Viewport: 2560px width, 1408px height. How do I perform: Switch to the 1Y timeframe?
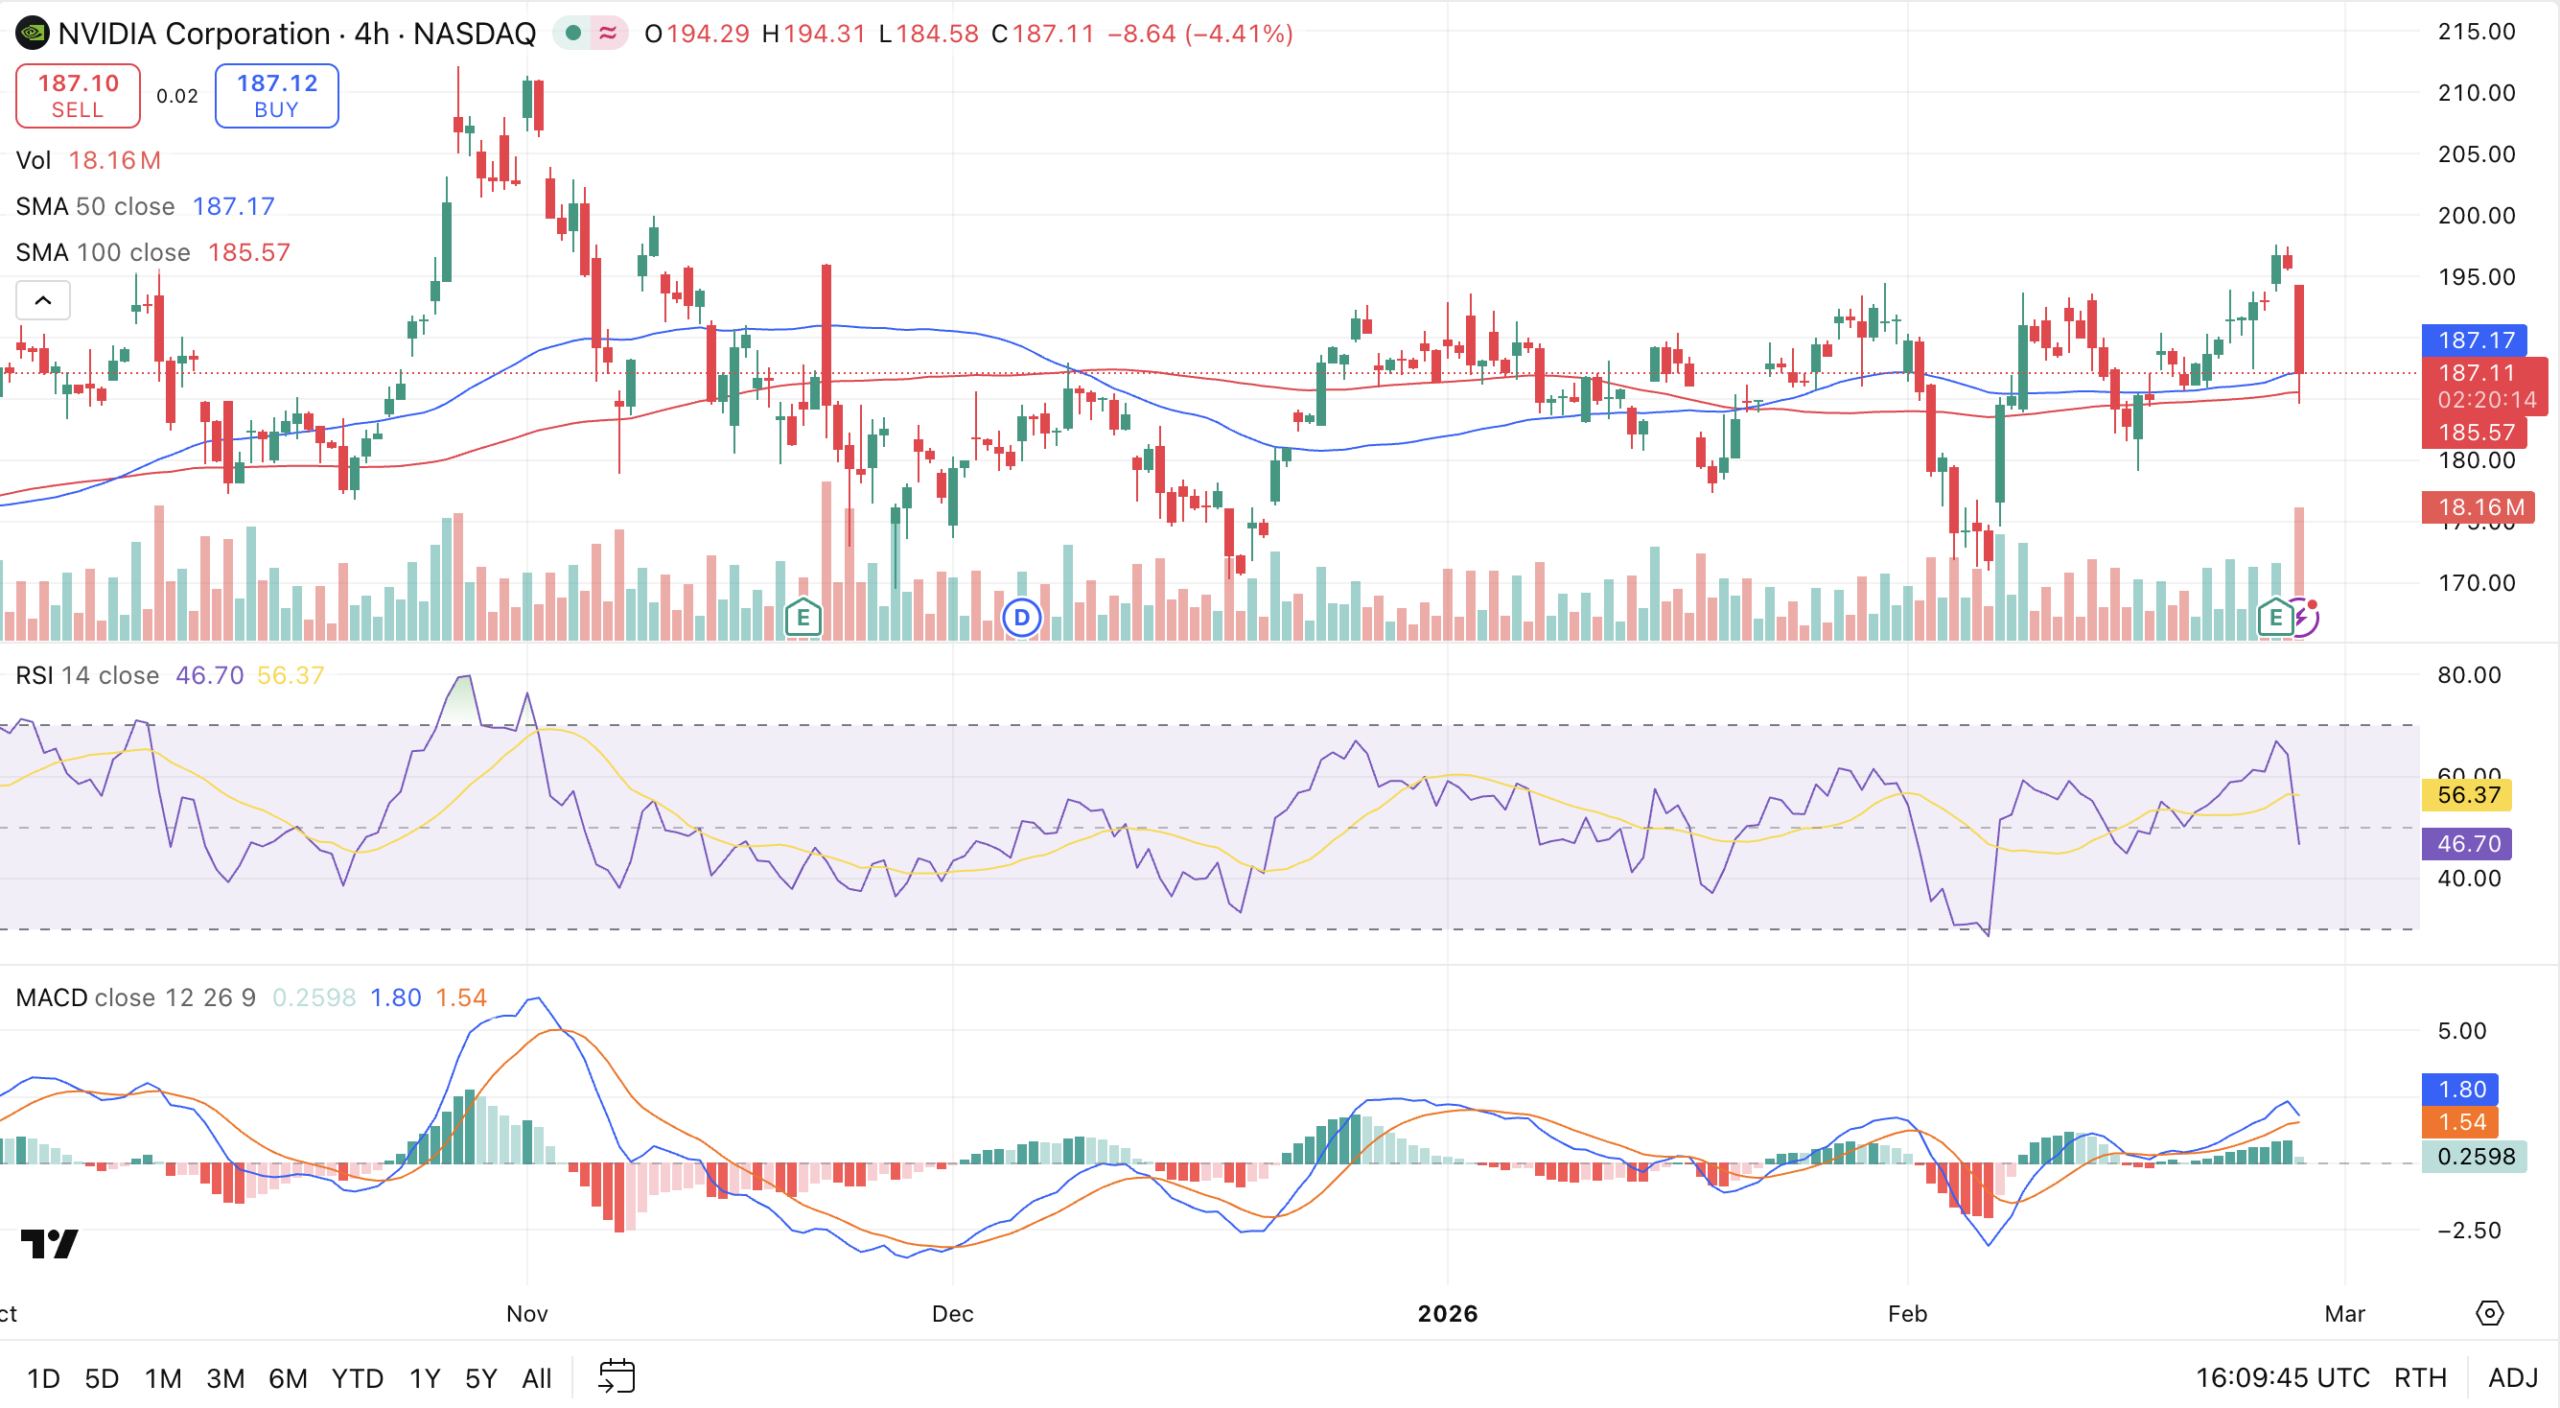(x=423, y=1377)
